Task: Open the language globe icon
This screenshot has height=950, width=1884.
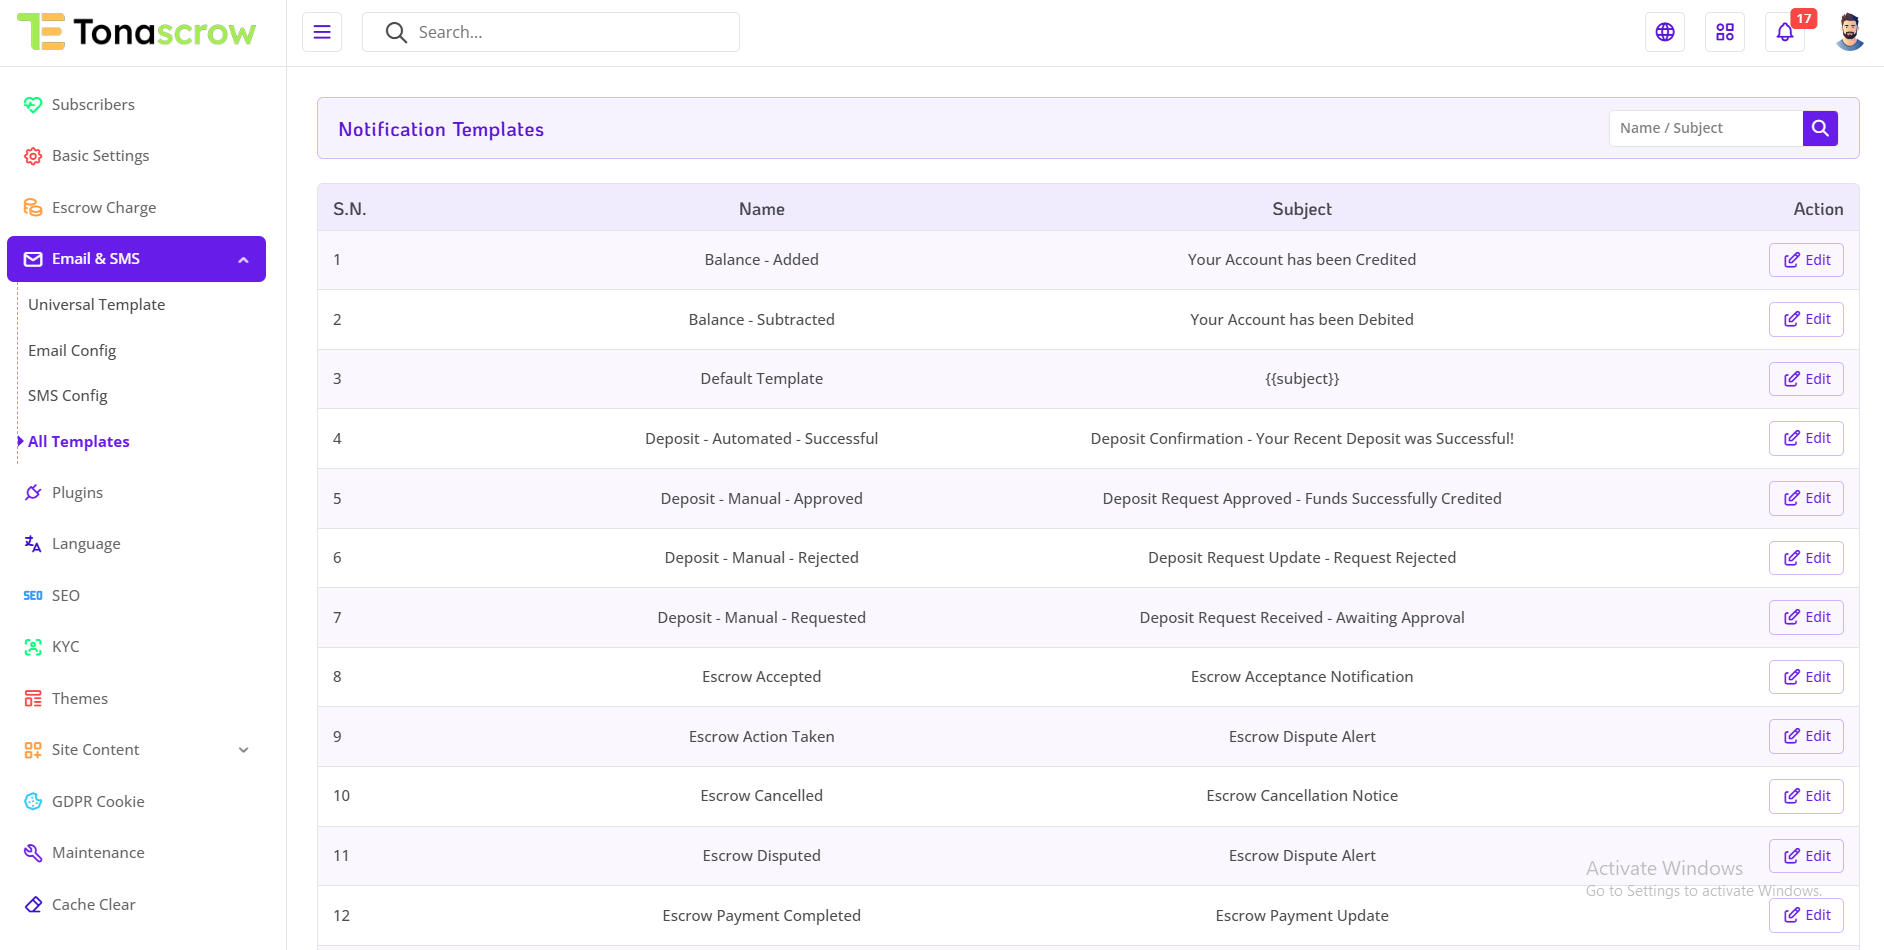Action: pyautogui.click(x=1665, y=32)
